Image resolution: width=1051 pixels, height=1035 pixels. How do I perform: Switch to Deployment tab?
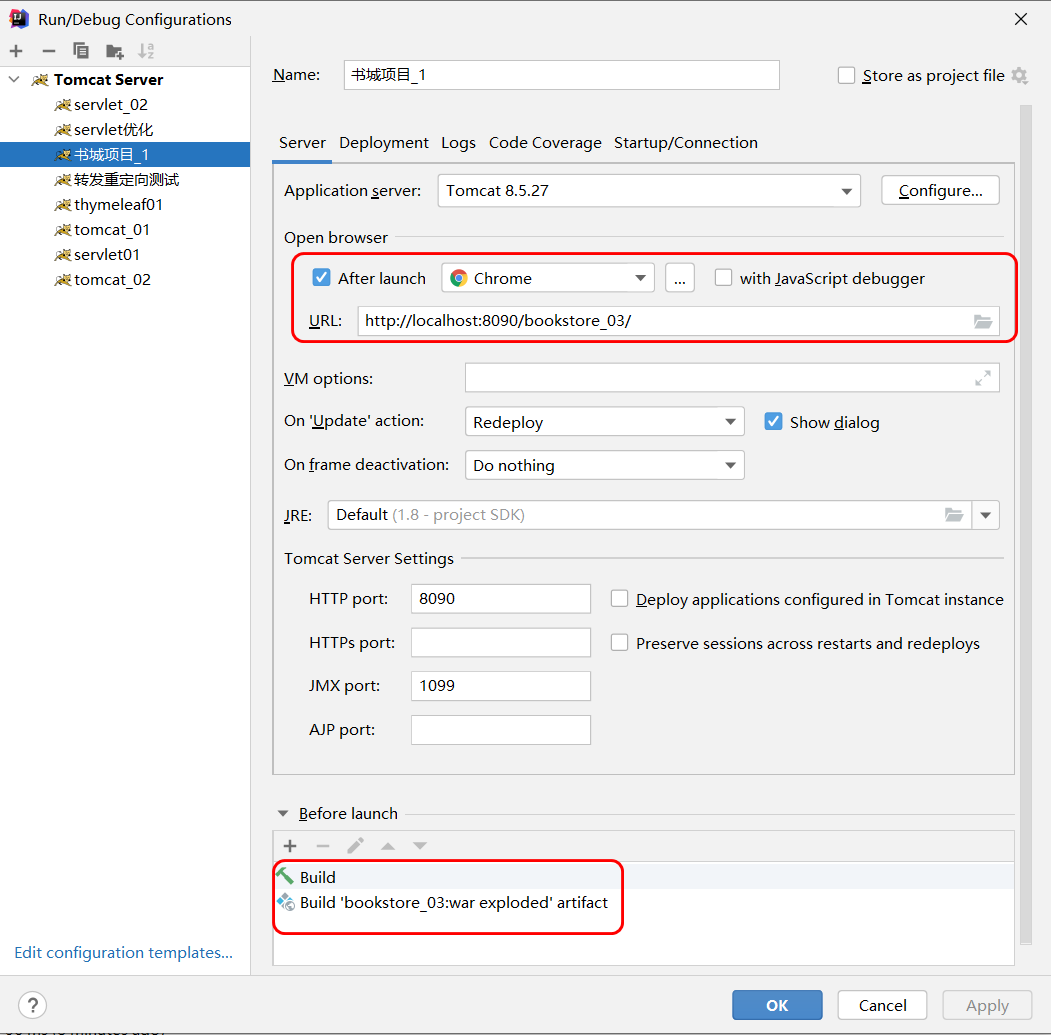(x=383, y=143)
